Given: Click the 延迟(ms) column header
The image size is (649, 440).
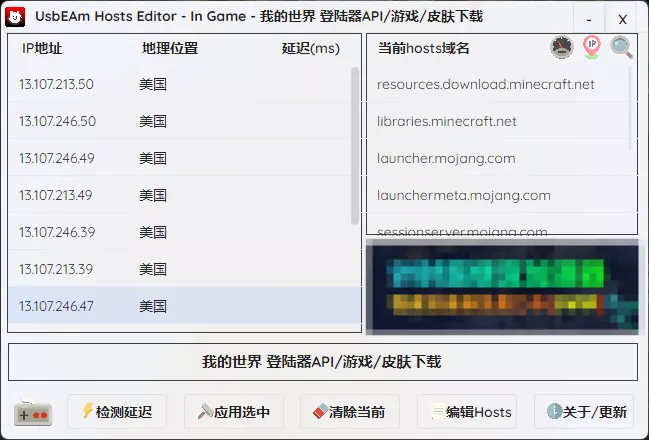Looking at the screenshot, I should 311,48.
